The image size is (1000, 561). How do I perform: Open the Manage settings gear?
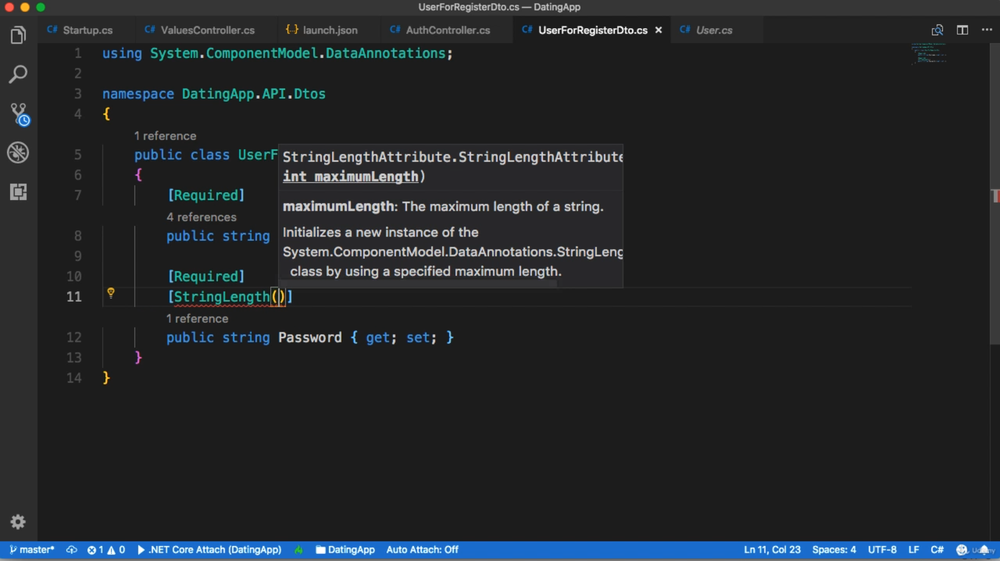click(18, 522)
